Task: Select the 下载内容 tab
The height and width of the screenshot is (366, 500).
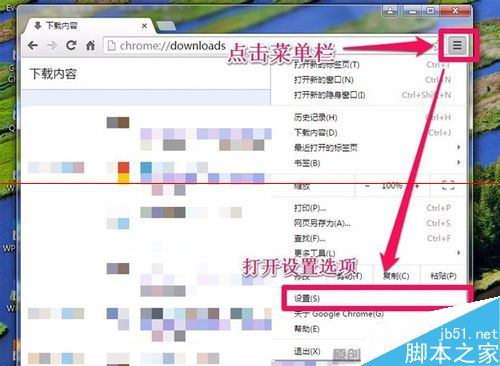Action: [89, 26]
